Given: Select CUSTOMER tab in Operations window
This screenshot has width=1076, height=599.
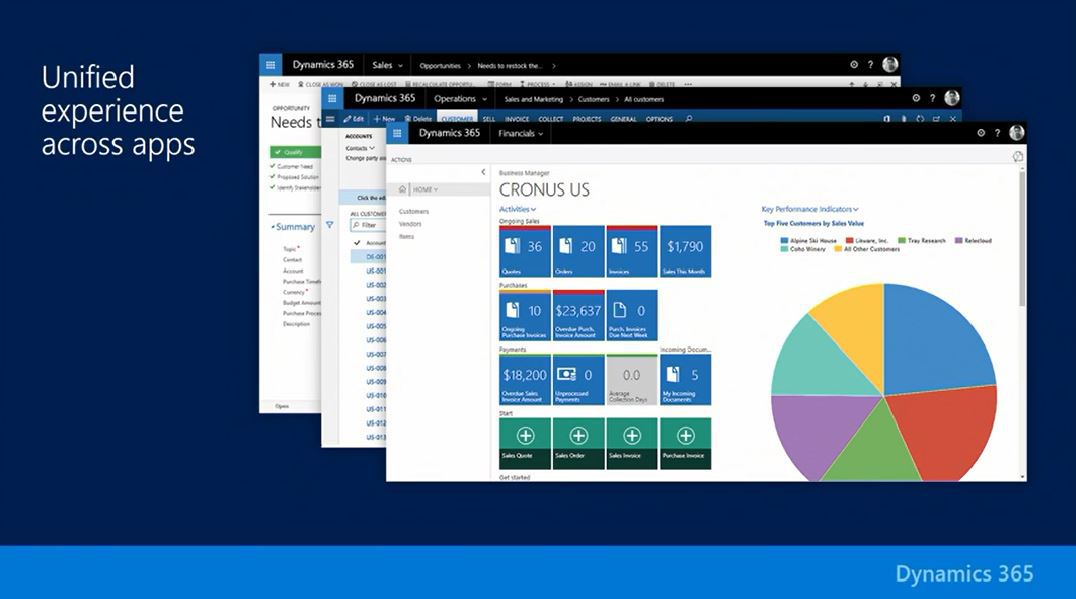Looking at the screenshot, I should (457, 119).
